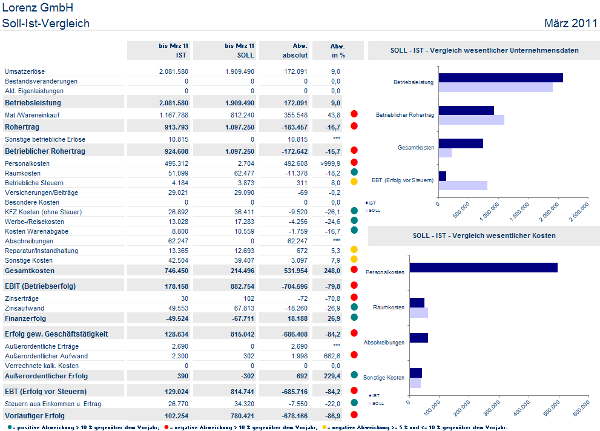This screenshot has height=431, width=600.
Task: Click the red indicator next to Personalkosten
Action: pos(354,162)
